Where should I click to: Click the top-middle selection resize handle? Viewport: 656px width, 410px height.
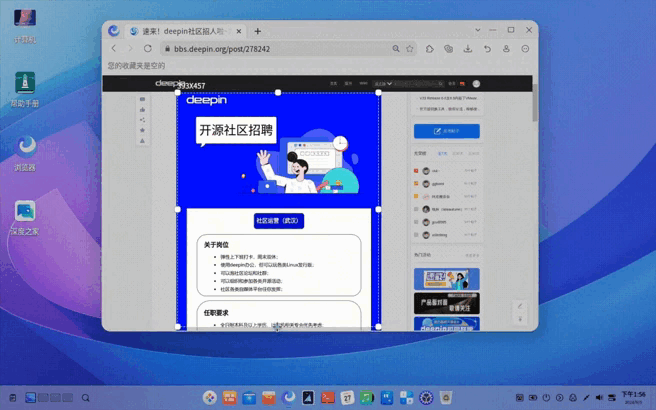[x=278, y=92]
